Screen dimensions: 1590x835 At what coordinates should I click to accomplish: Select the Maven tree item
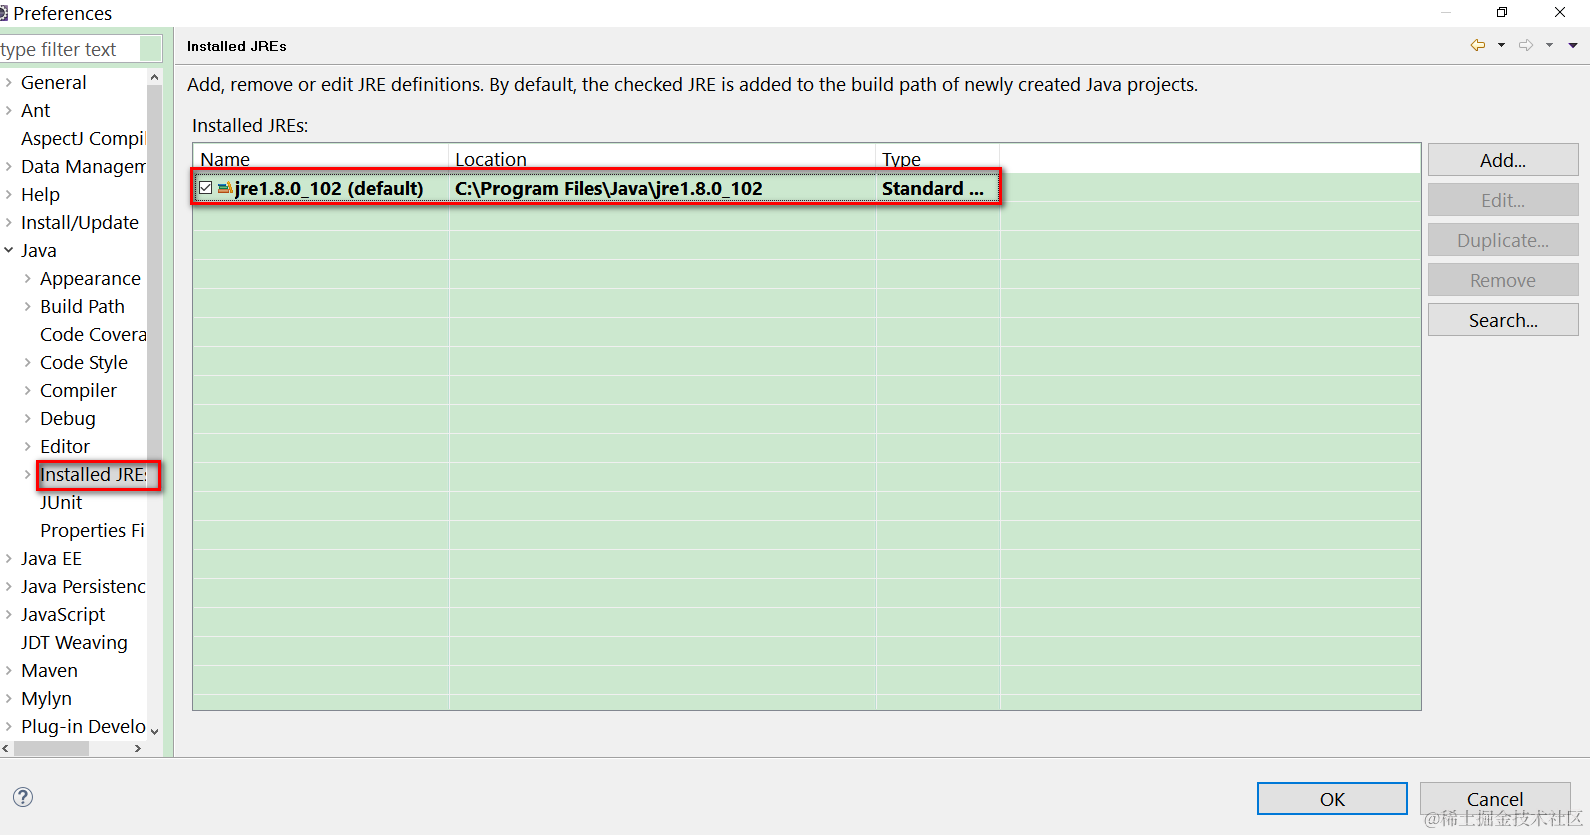49,670
